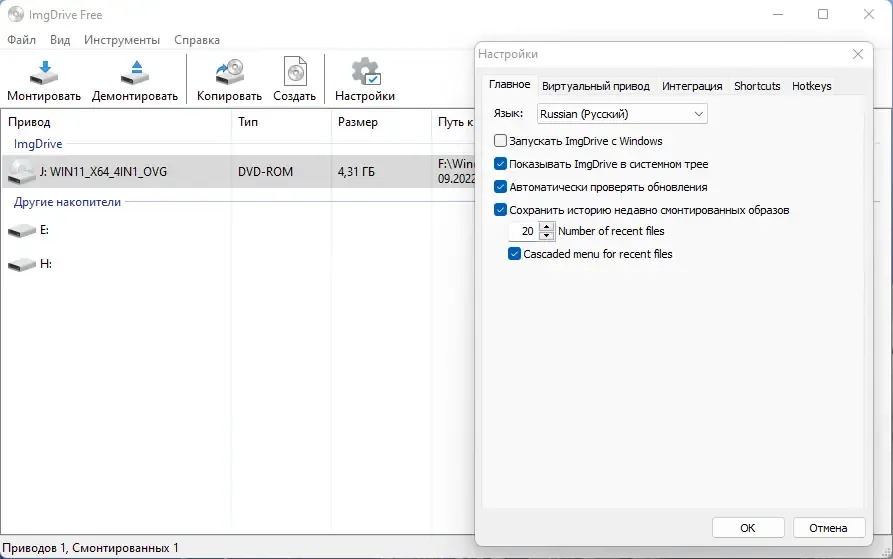Decrease Number of recent files with down arrow
893x559 pixels.
tap(546, 235)
